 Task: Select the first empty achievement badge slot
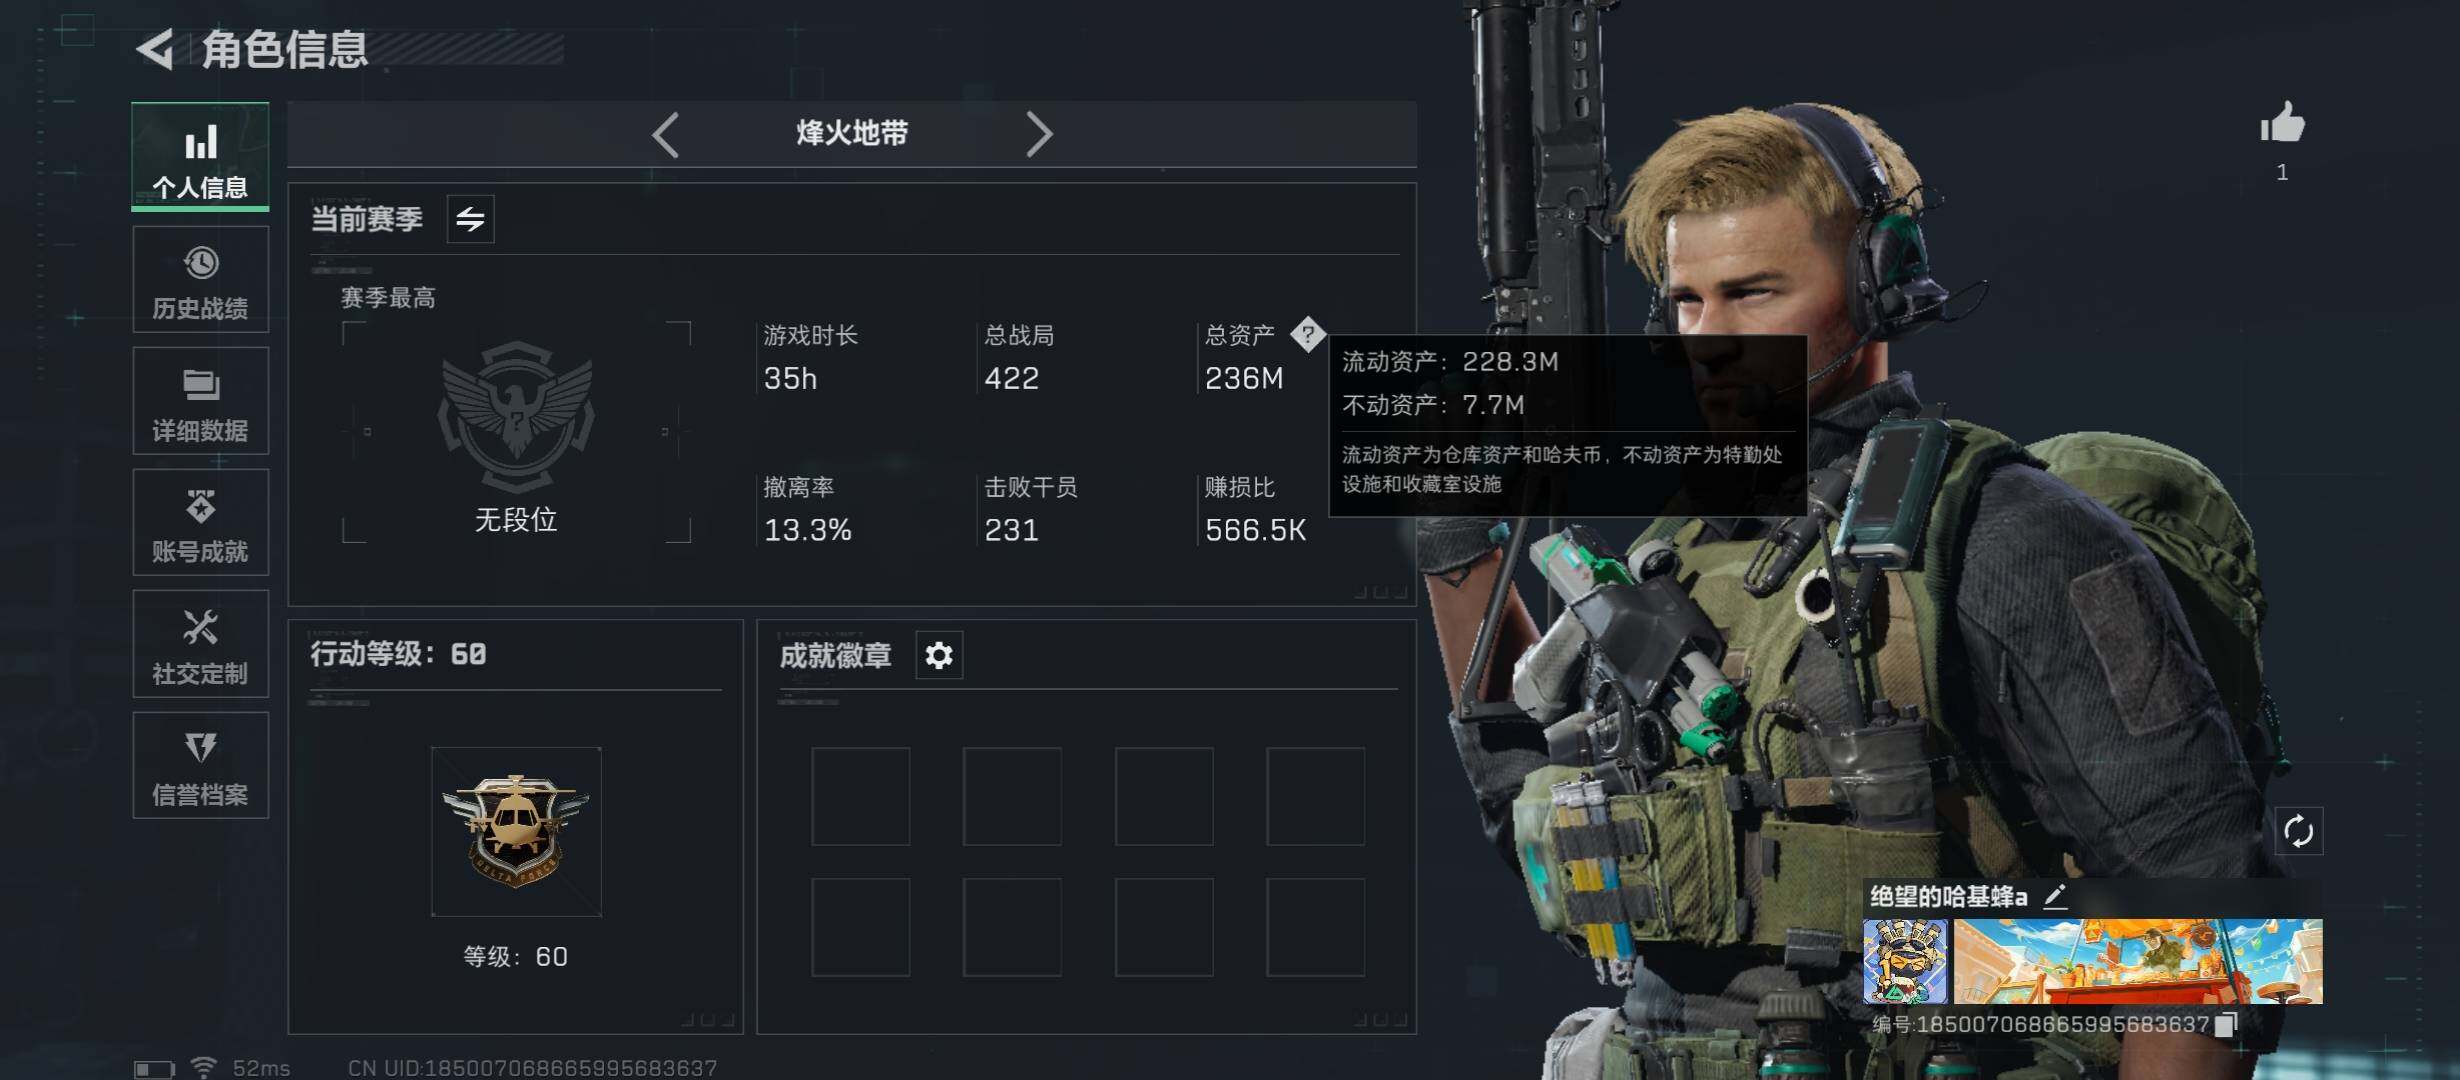(860, 797)
